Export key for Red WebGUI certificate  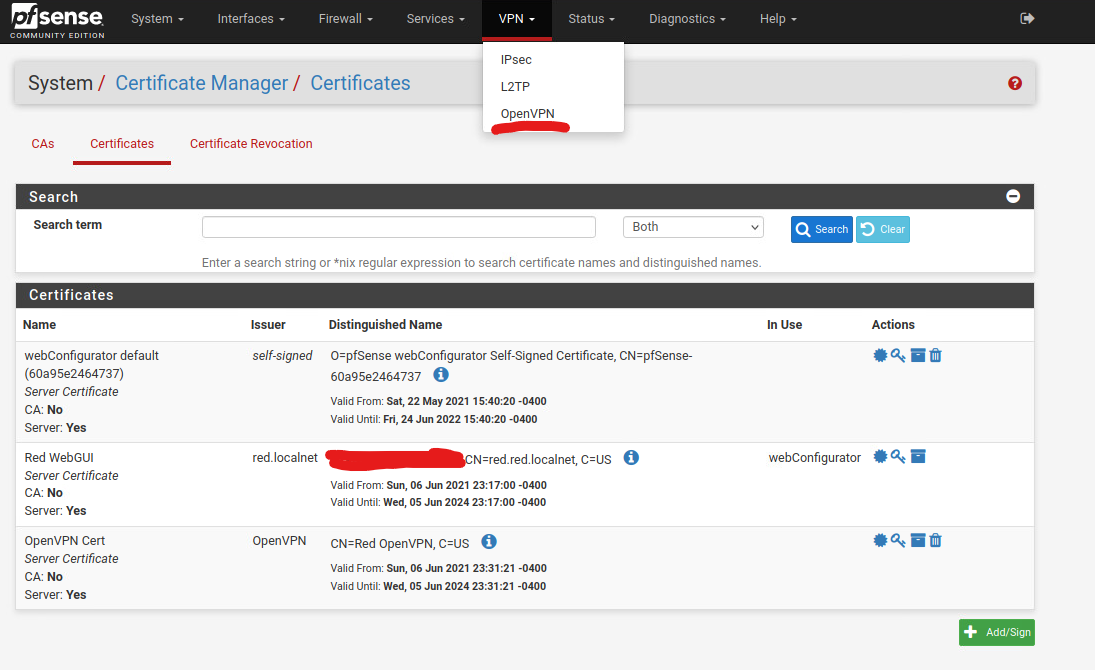(898, 456)
